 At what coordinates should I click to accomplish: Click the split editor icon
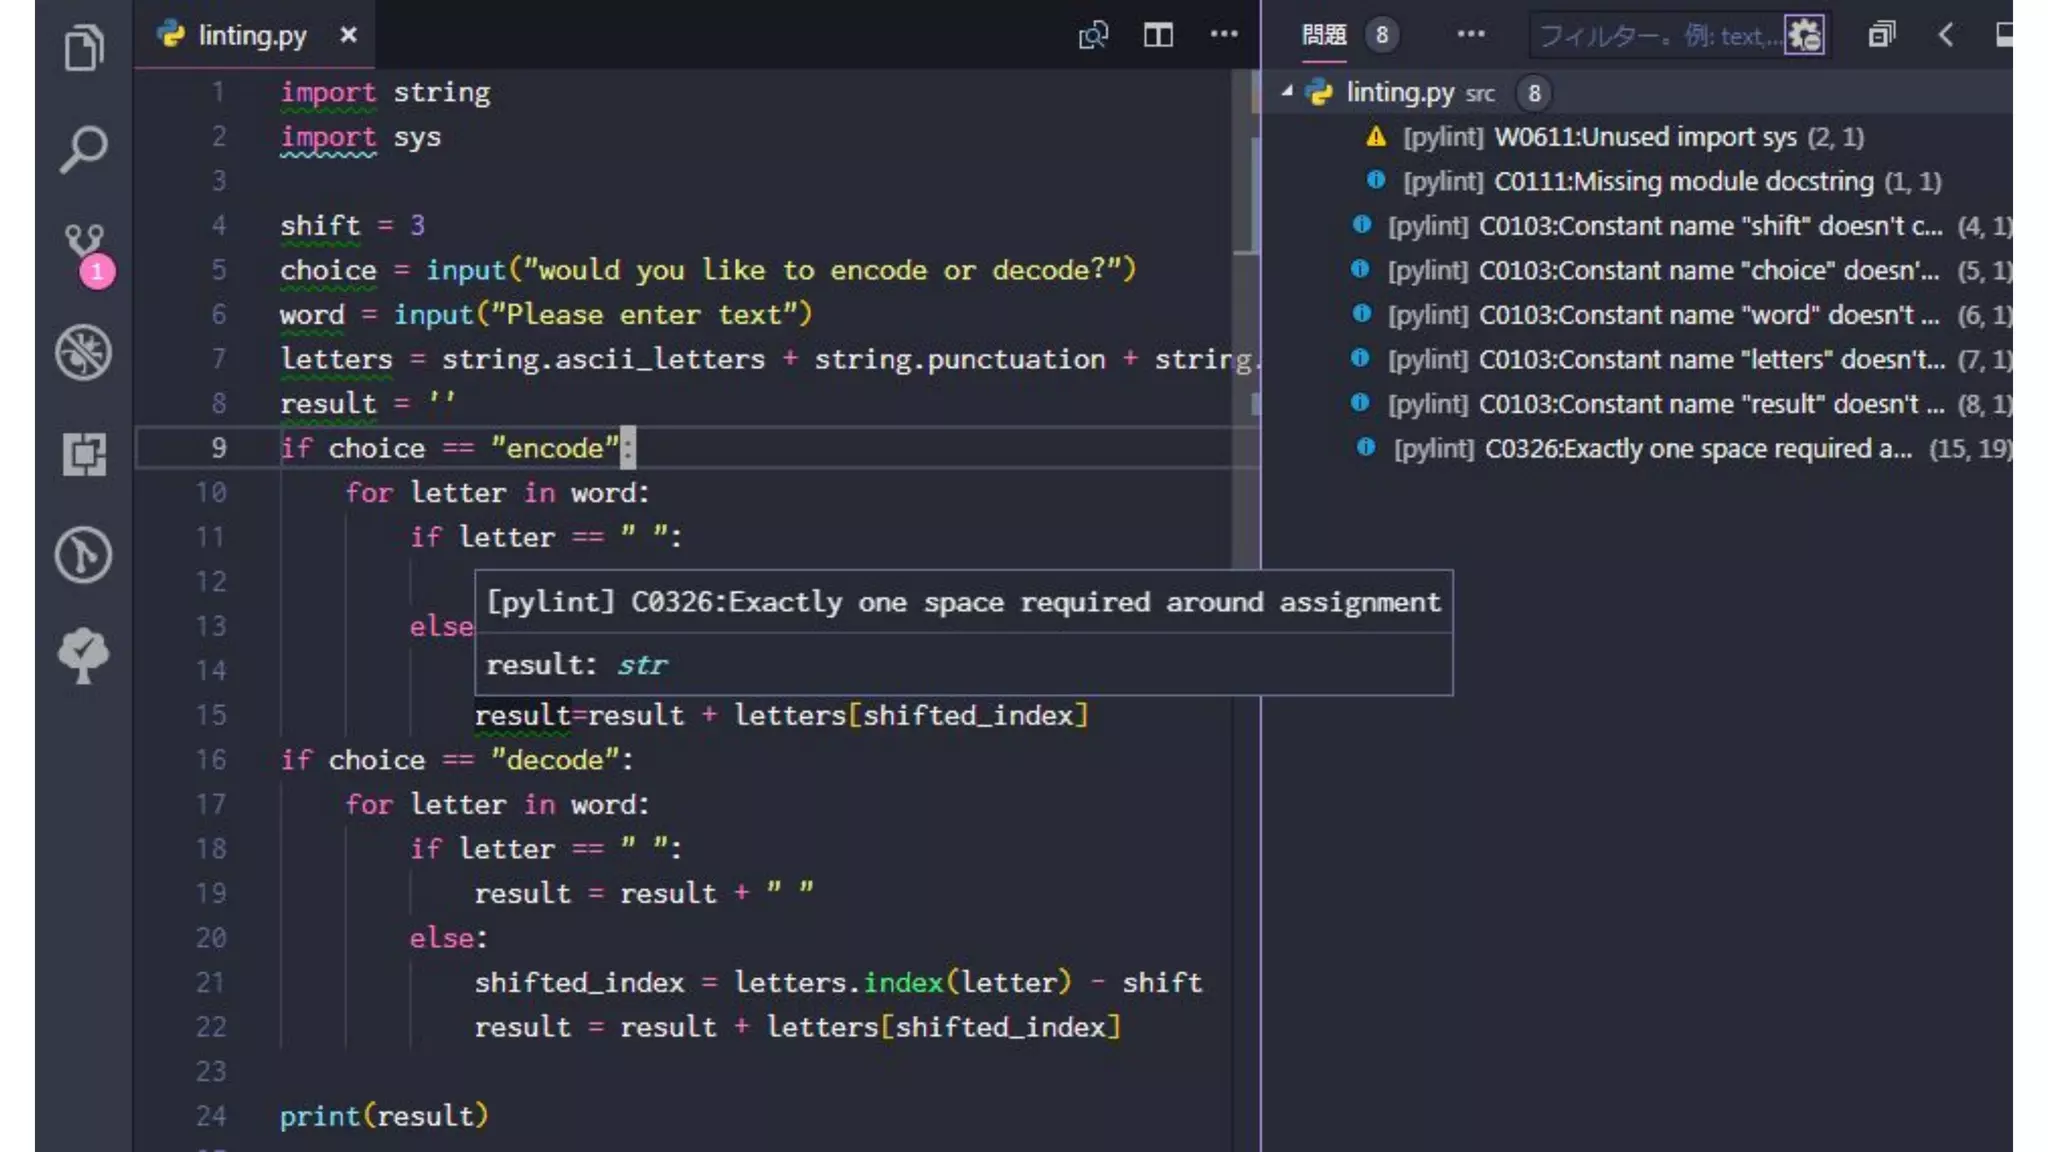click(1158, 36)
